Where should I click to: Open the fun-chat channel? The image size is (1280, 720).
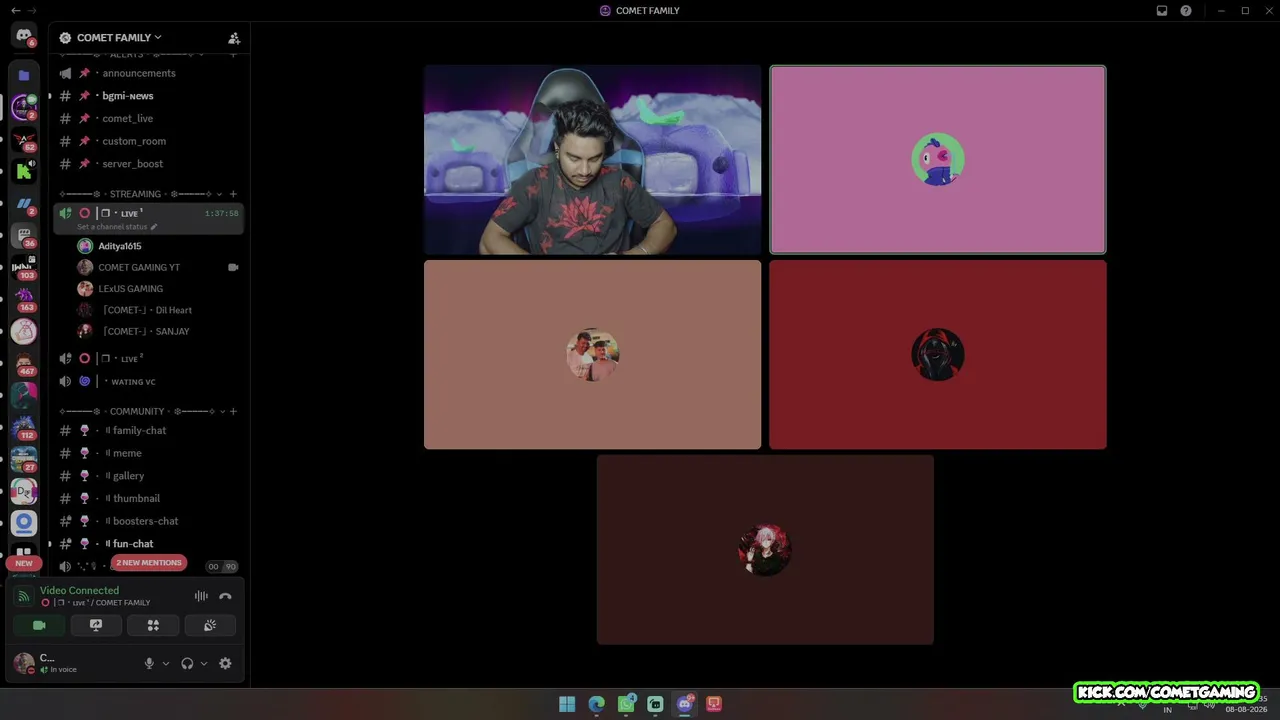pos(148,544)
